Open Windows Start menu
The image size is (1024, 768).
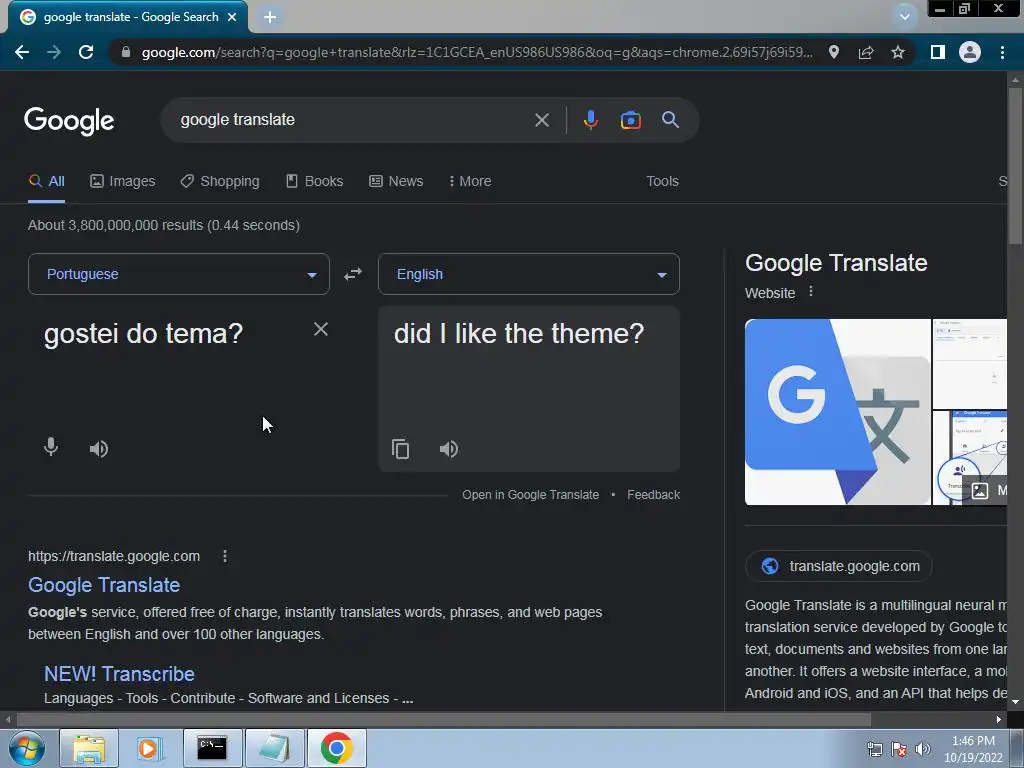point(26,748)
